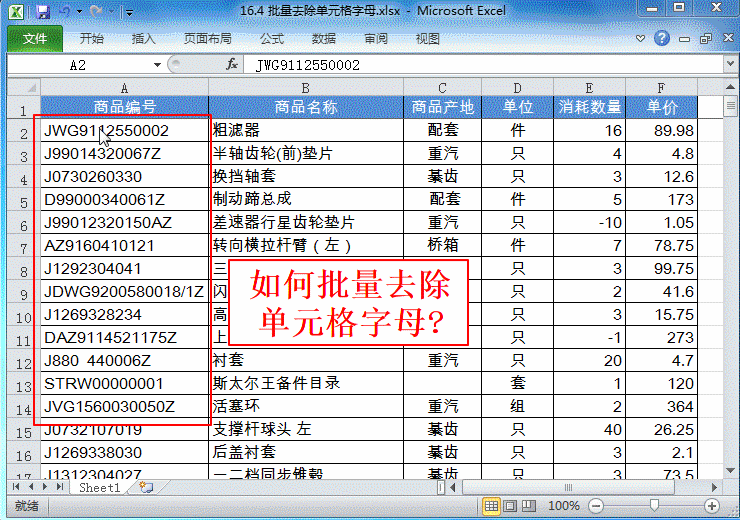Image resolution: width=740 pixels, height=520 pixels.
Task: Open the 文件 (File) tab
Action: (35, 38)
